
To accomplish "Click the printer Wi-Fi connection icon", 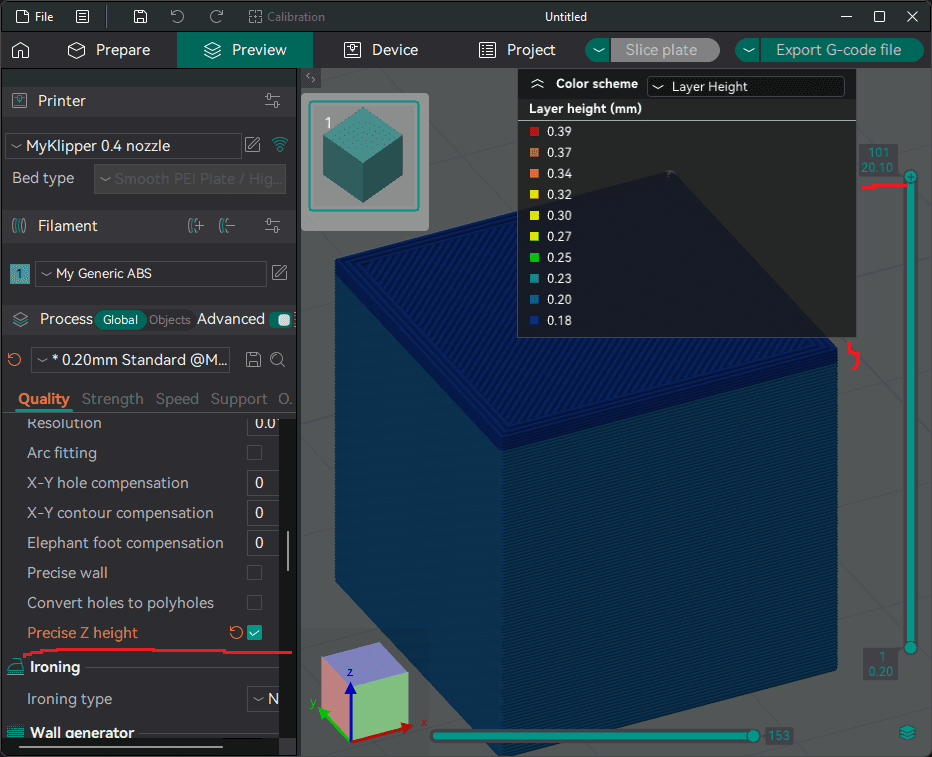I will click(279, 144).
